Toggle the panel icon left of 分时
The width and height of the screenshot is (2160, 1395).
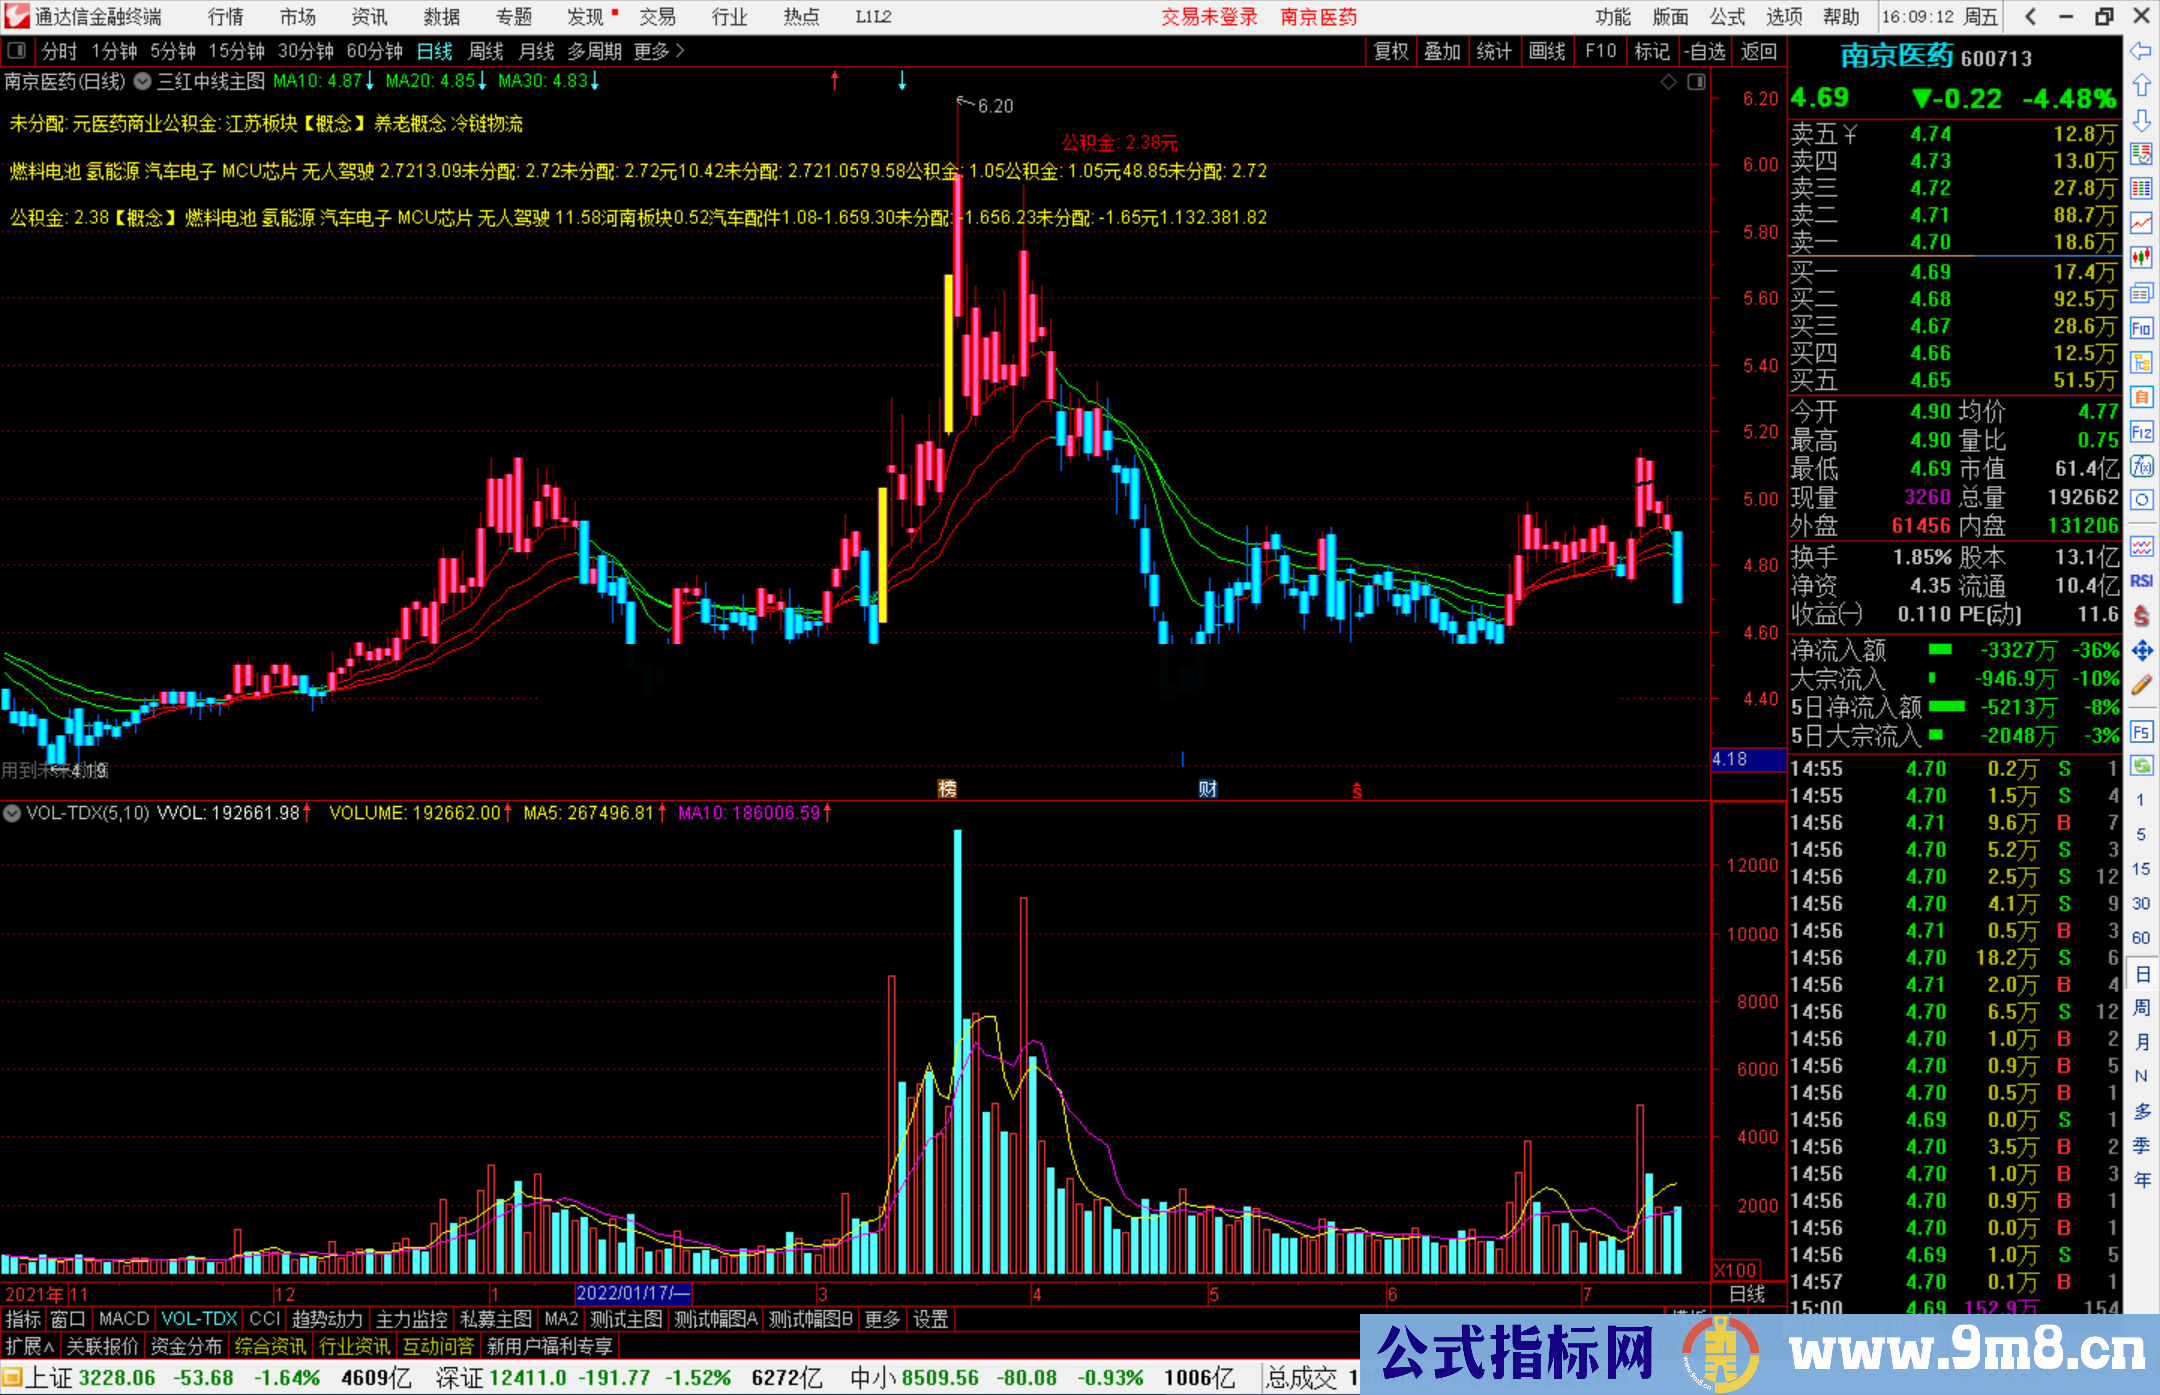pyautogui.click(x=16, y=51)
